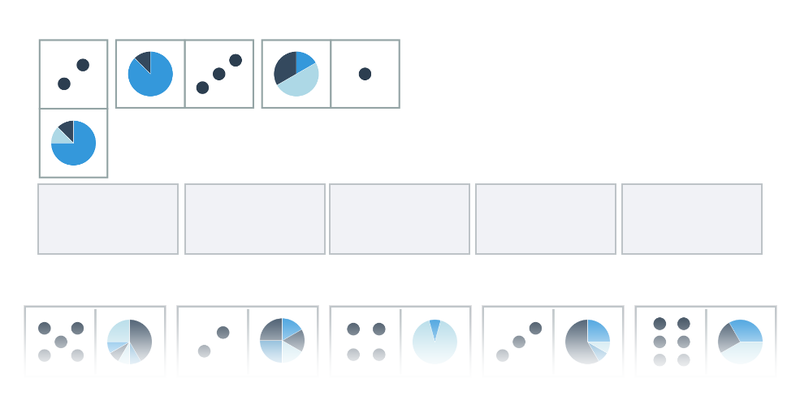Click the middle empty placeholder slot
This screenshot has height=400, width=800.
pyautogui.click(x=399, y=219)
